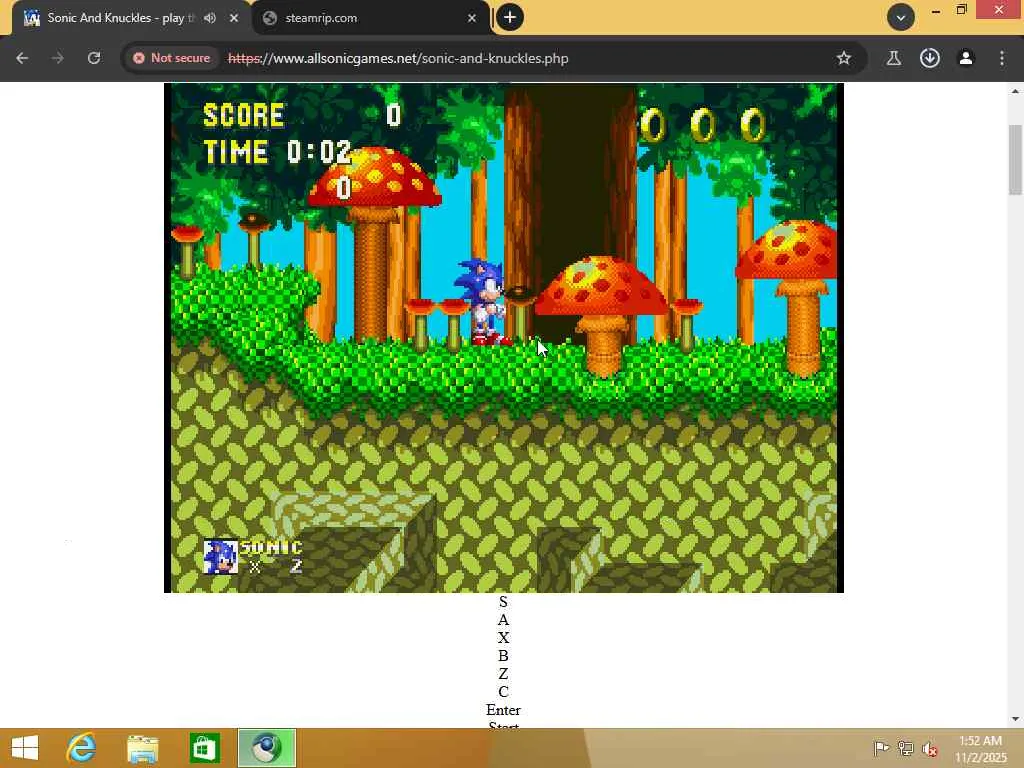The height and width of the screenshot is (768, 1024).
Task: Click the Sonic game canvas
Action: 504,338
